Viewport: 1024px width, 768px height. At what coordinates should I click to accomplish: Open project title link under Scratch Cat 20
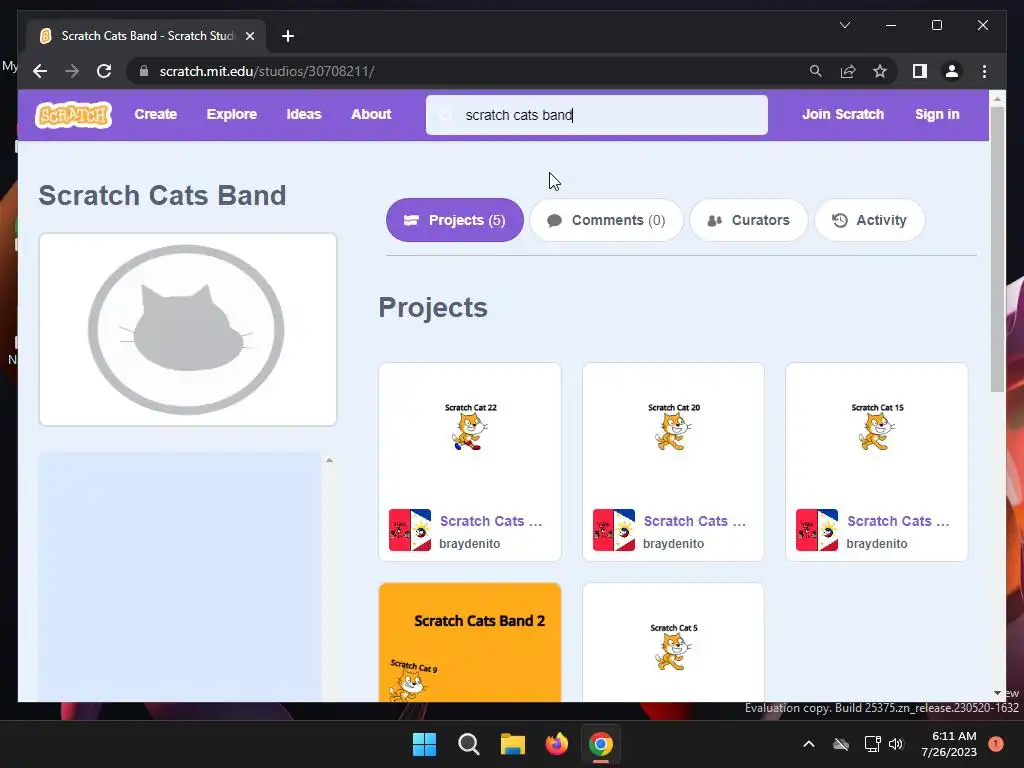[x=695, y=521]
